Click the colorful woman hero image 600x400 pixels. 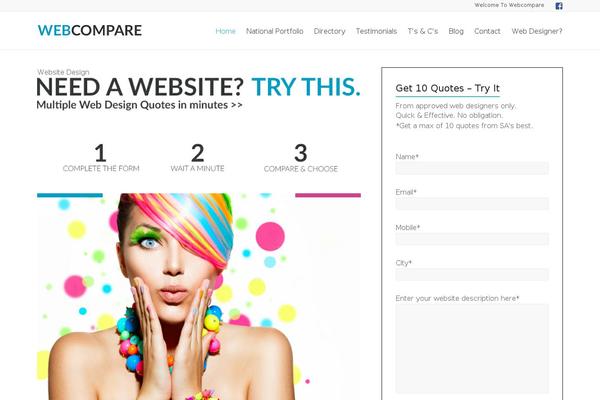point(199,297)
